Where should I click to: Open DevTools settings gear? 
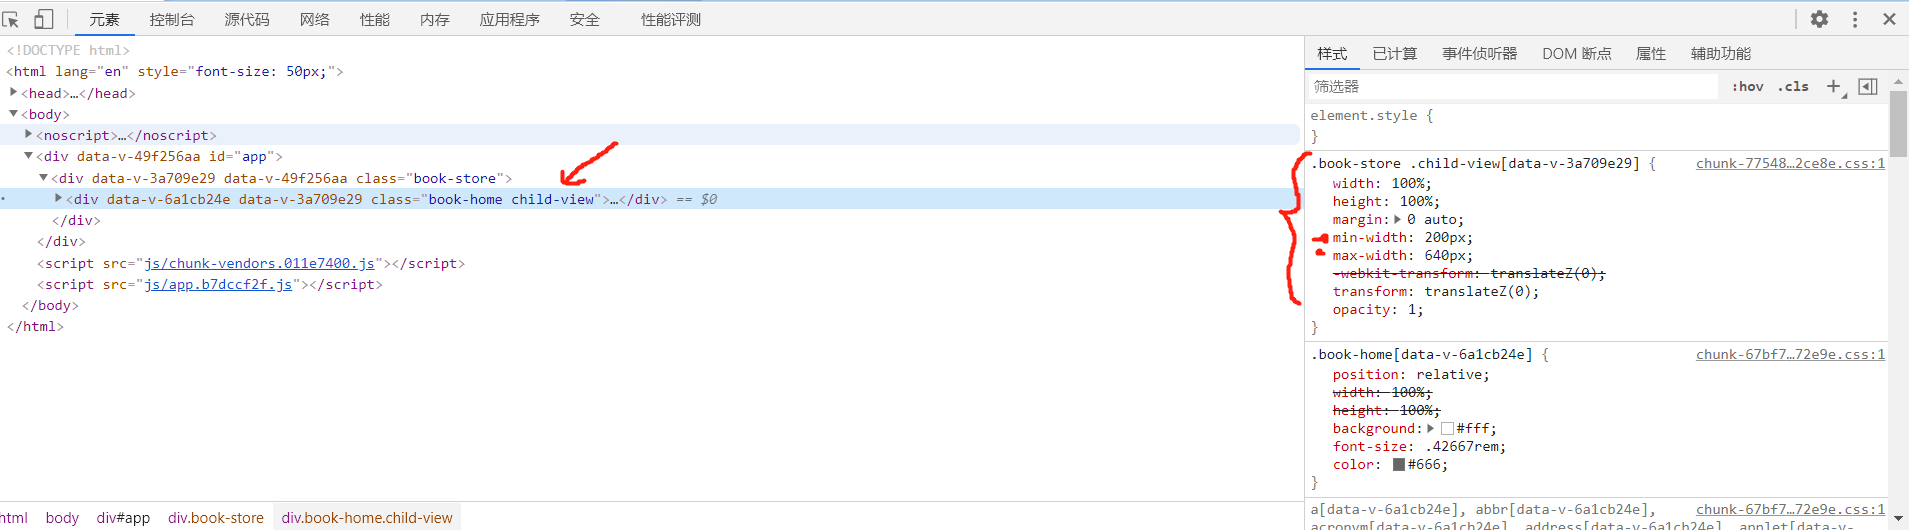(x=1820, y=19)
